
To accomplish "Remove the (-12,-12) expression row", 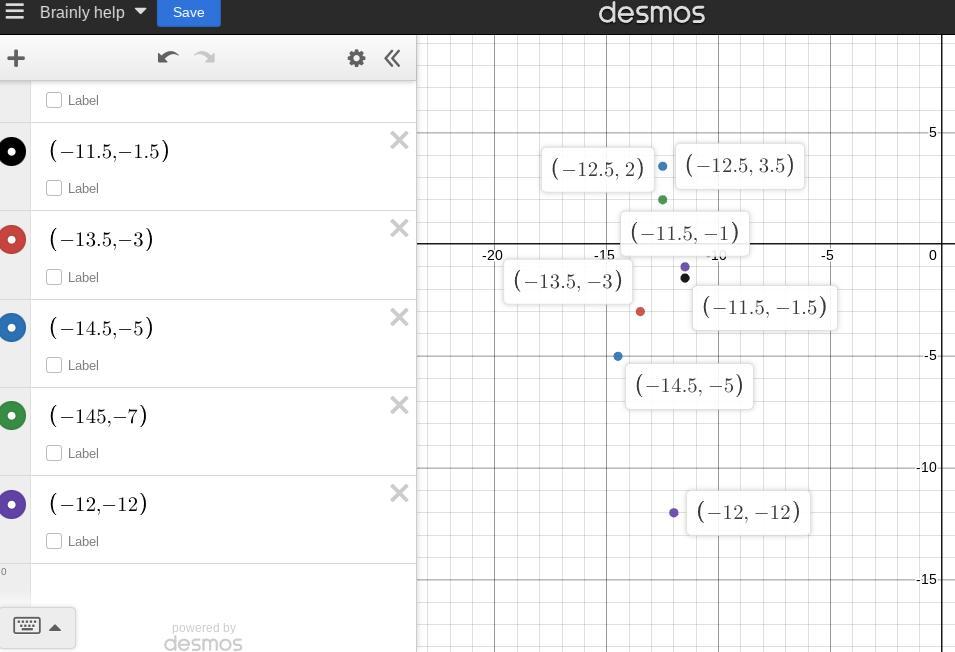I will (399, 493).
